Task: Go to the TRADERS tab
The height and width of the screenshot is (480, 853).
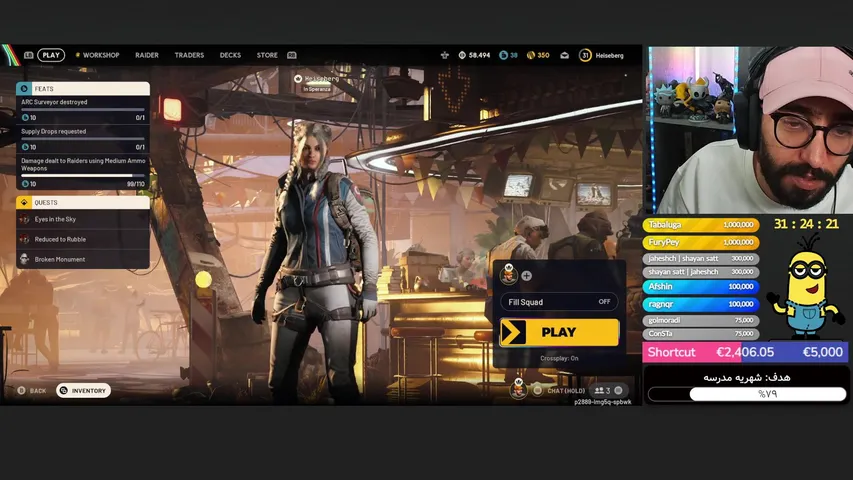Action: 189,55
